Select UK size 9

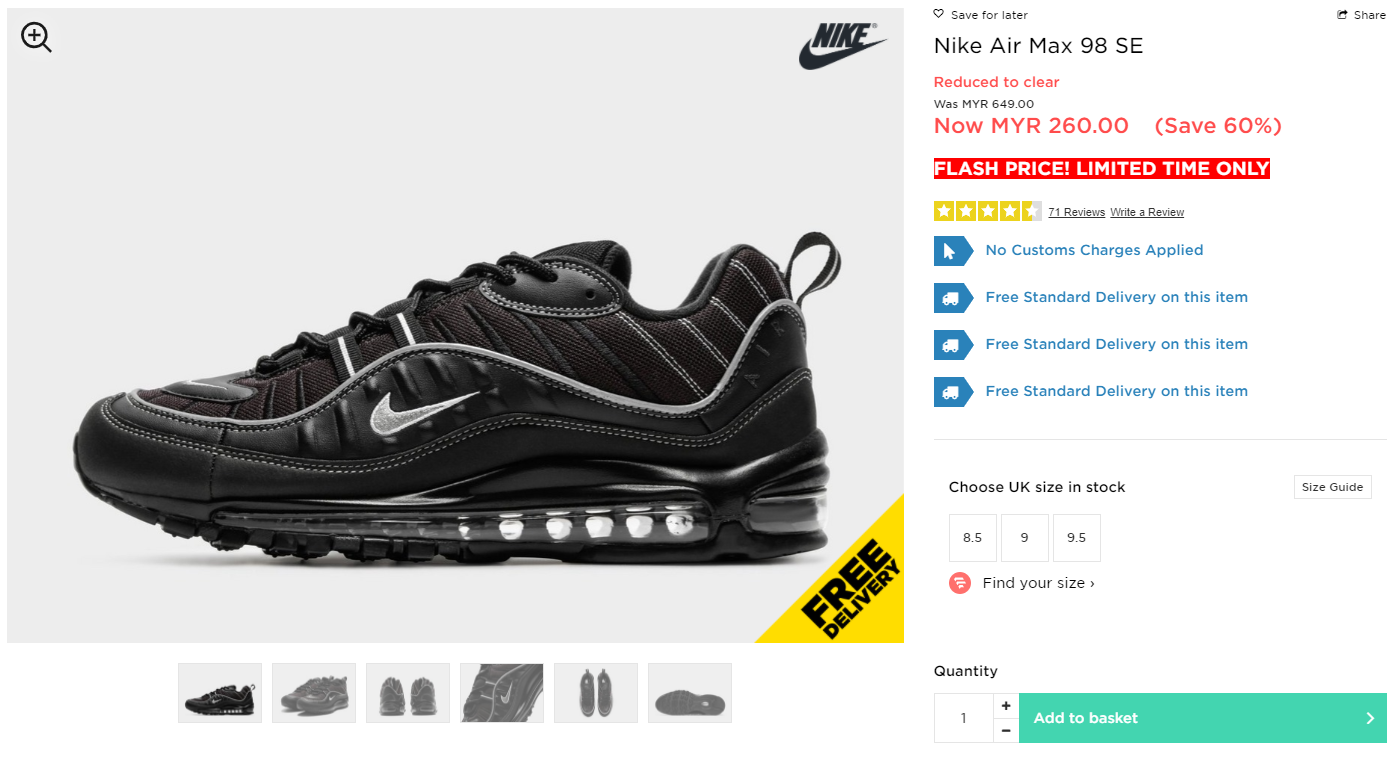pos(1024,538)
